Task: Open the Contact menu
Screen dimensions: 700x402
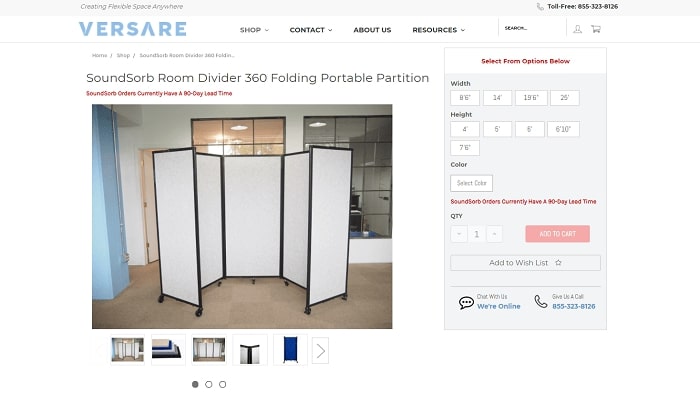Action: point(311,30)
